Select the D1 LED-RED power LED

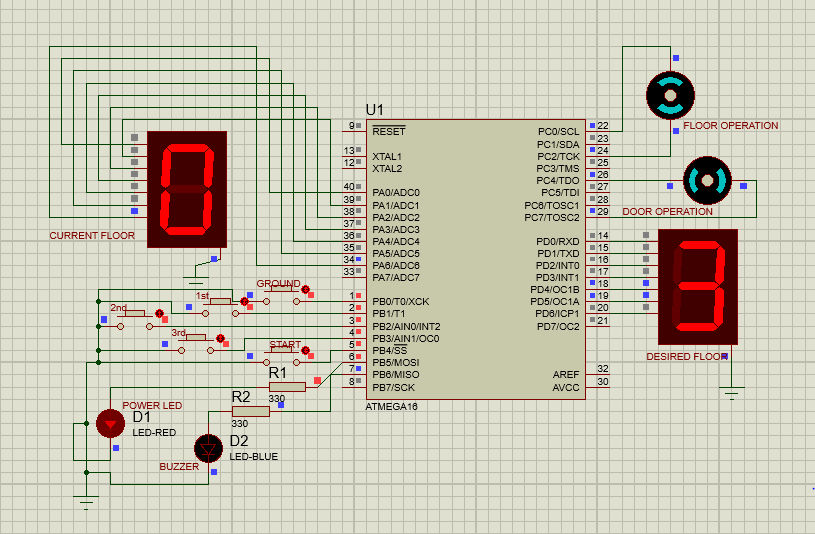(110, 423)
